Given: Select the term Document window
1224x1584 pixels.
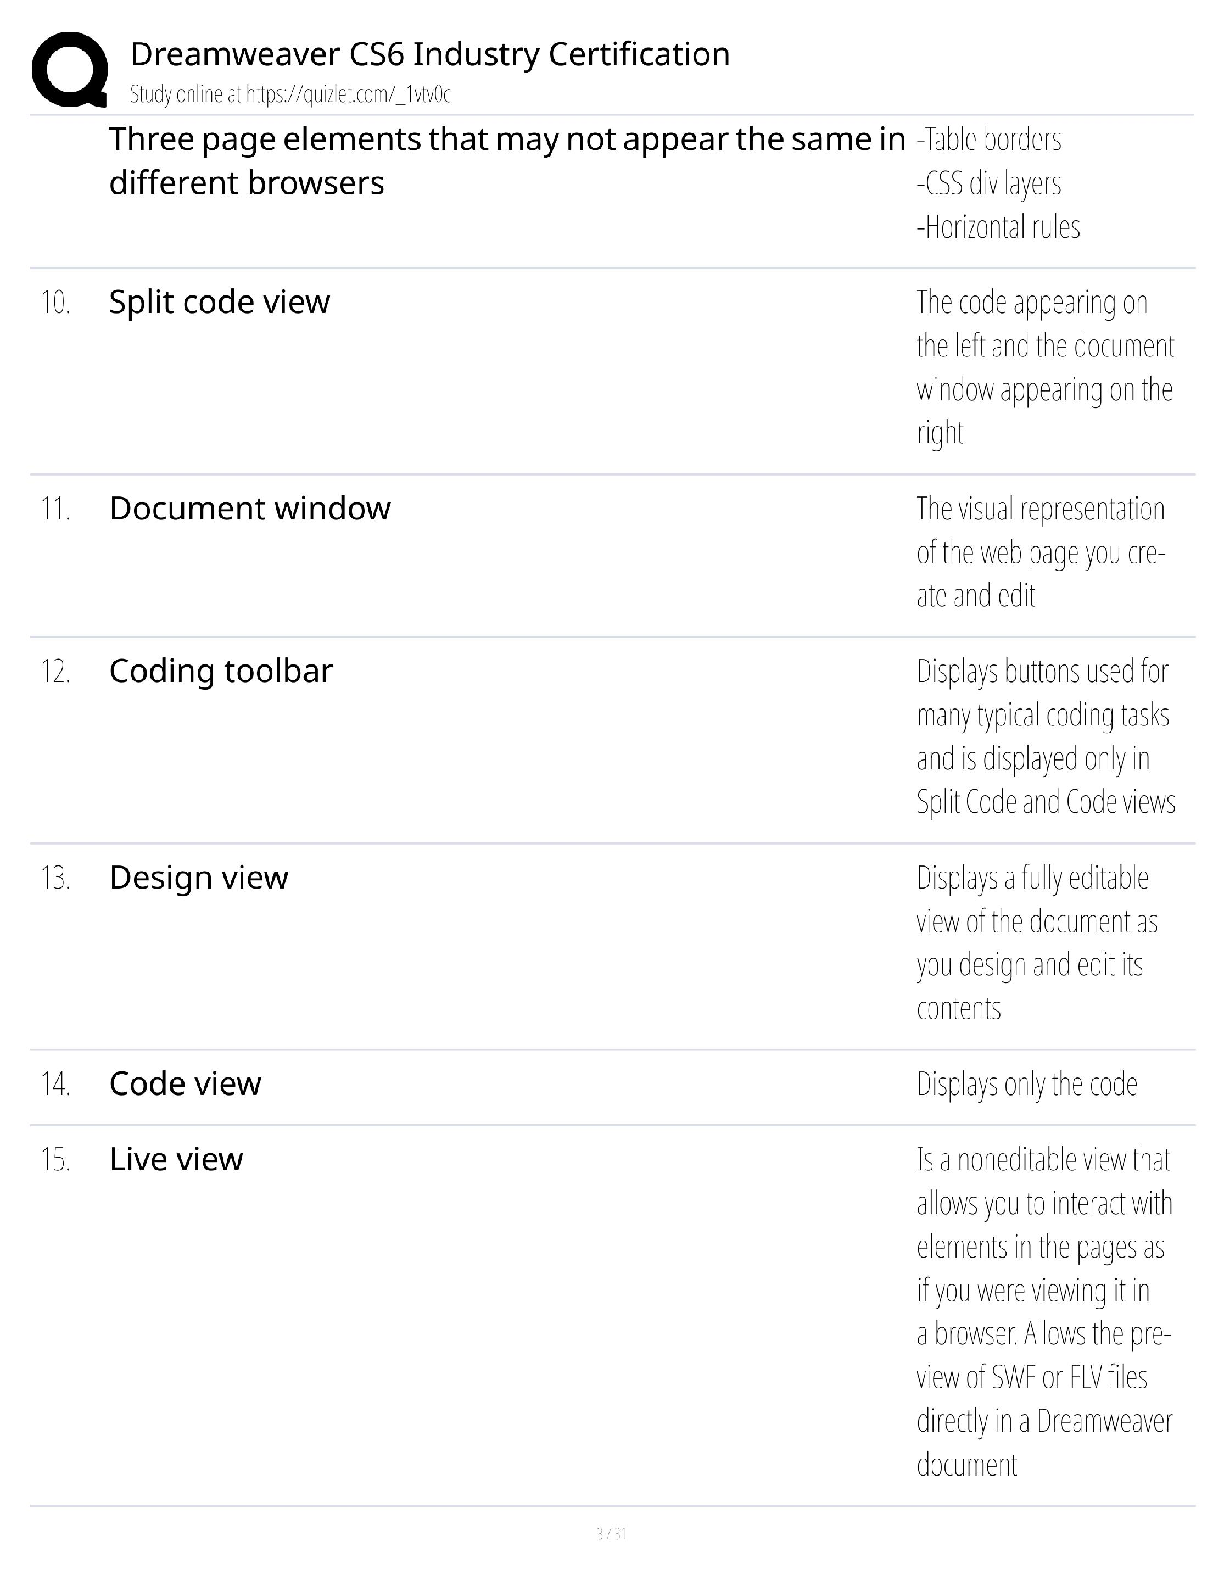Looking at the screenshot, I should [250, 508].
